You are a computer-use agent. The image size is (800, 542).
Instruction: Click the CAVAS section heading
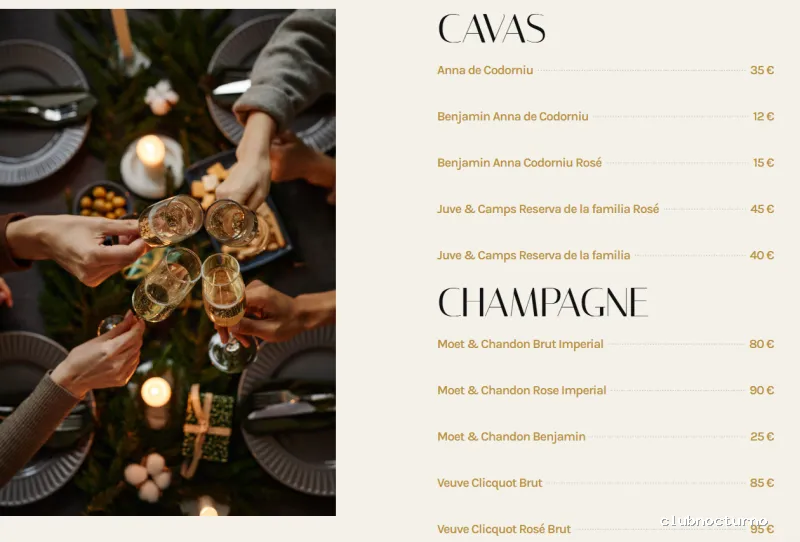click(491, 29)
